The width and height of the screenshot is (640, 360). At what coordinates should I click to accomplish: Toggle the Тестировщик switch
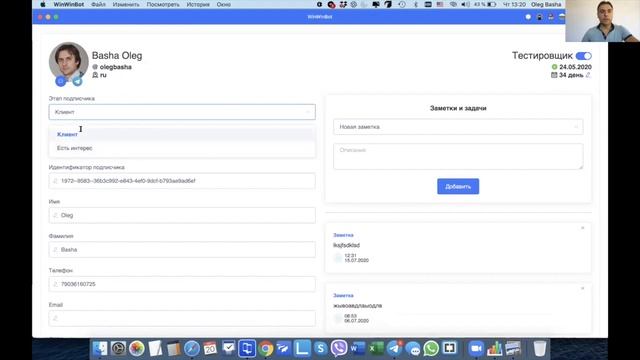click(x=584, y=56)
